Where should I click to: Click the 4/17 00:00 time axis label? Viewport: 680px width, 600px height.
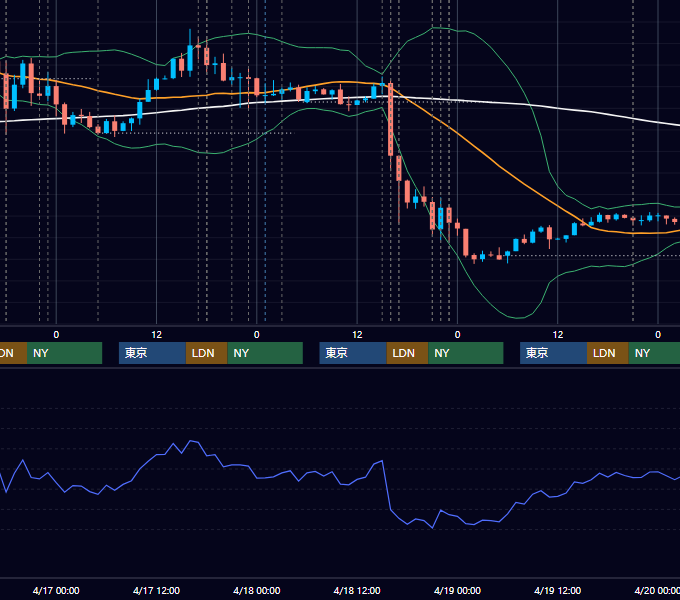click(56, 590)
